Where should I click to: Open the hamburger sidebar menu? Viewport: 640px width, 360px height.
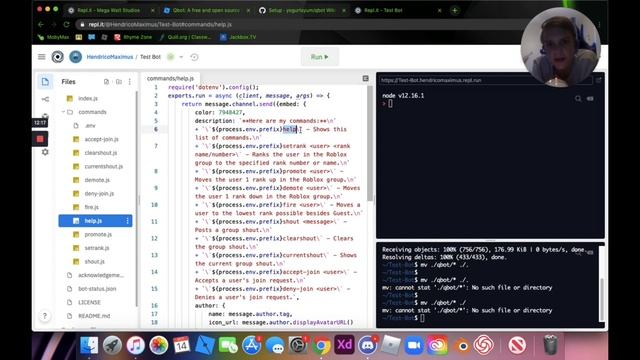(42, 57)
